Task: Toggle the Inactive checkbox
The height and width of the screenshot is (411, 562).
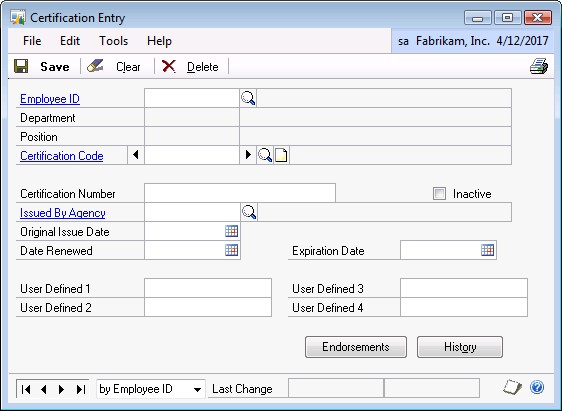Action: tap(439, 193)
